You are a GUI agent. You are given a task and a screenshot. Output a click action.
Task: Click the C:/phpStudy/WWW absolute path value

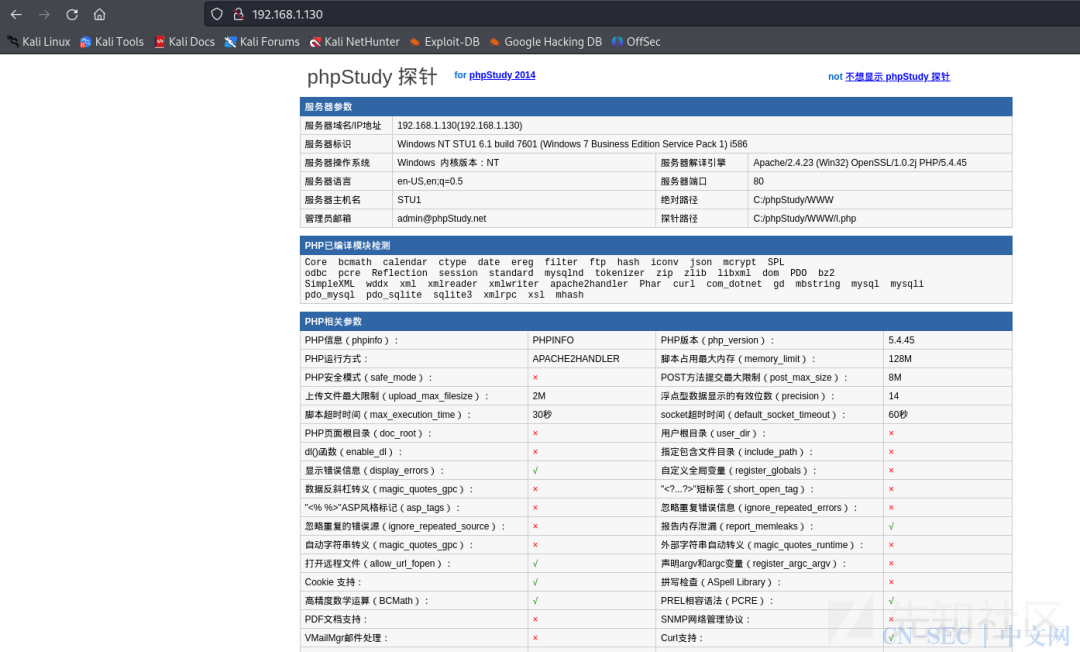click(x=793, y=200)
